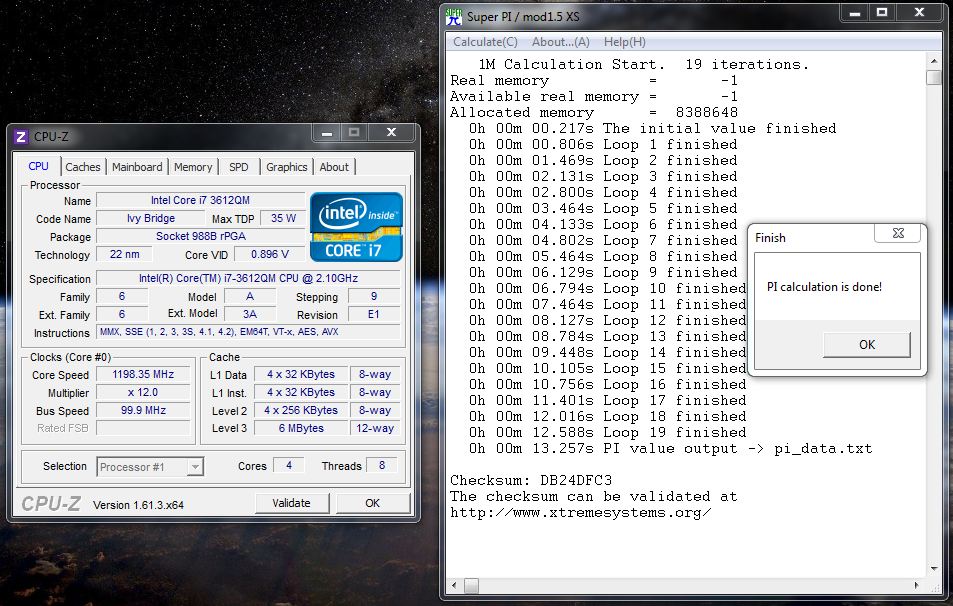
Task: Click the Core VID value '0.896 V'
Action: [x=270, y=254]
